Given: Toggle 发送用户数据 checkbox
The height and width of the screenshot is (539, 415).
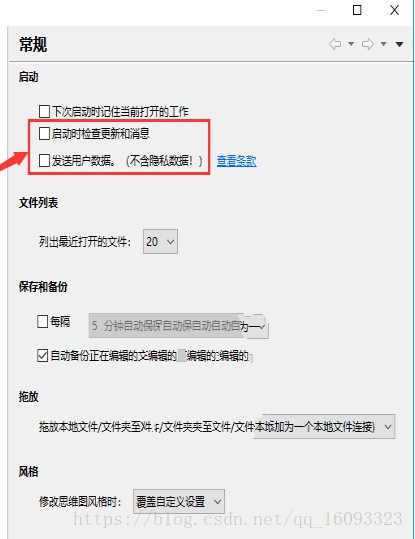Looking at the screenshot, I should pos(44,161).
